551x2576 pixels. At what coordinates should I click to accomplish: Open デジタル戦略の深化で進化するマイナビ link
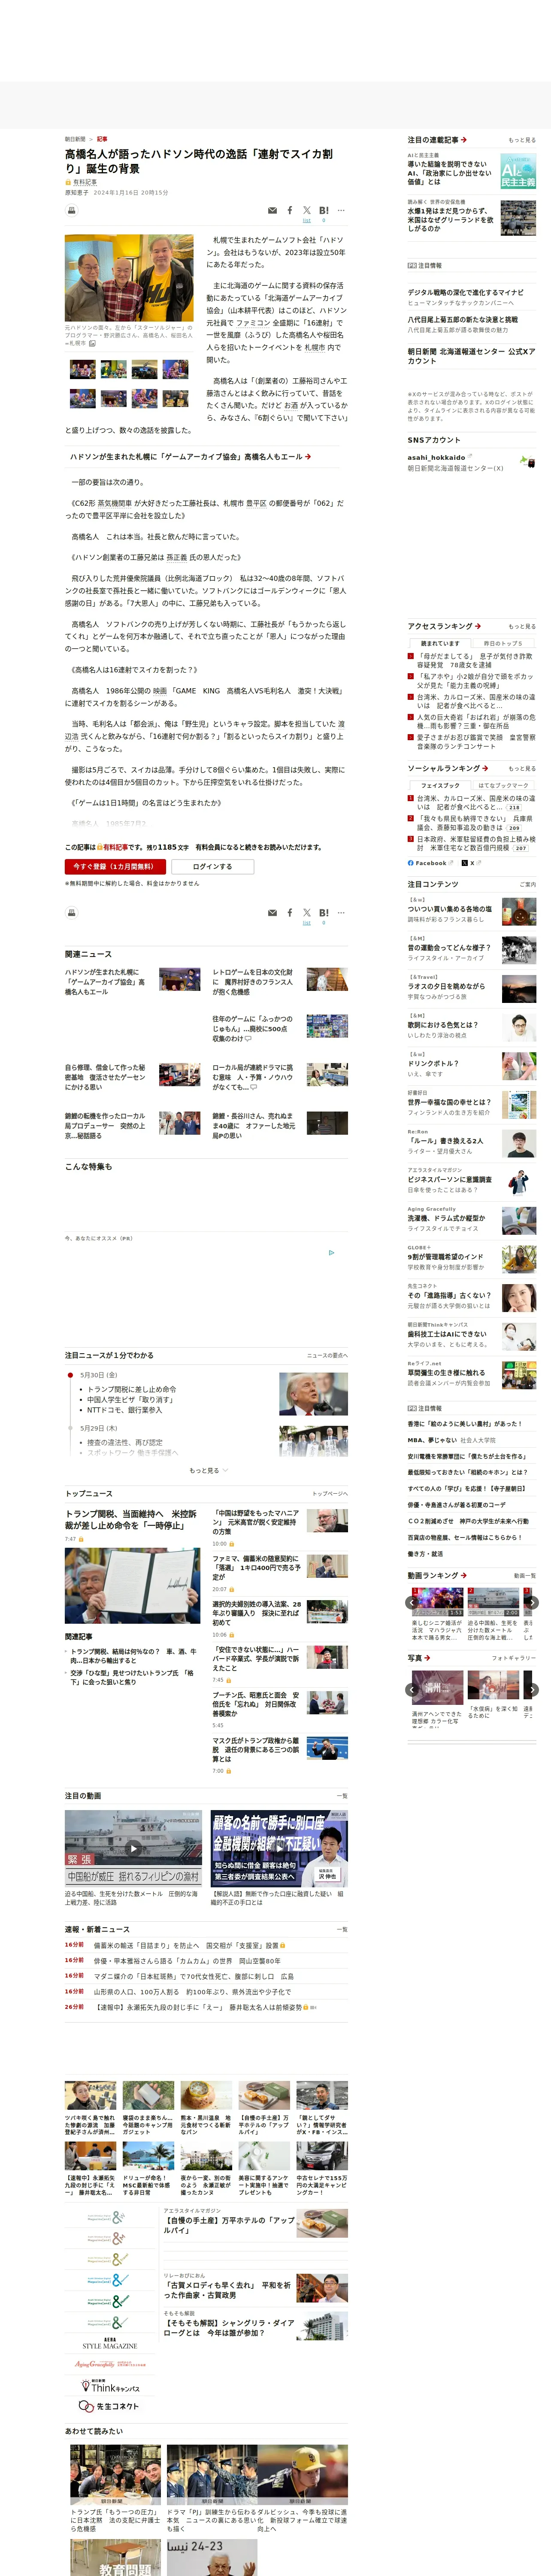pos(465,292)
